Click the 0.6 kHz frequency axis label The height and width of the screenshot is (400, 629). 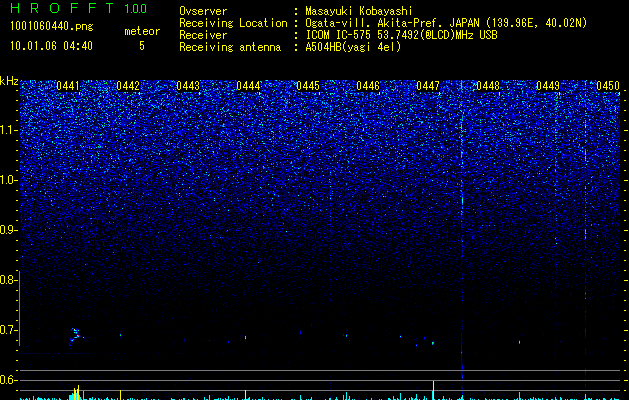[8, 380]
